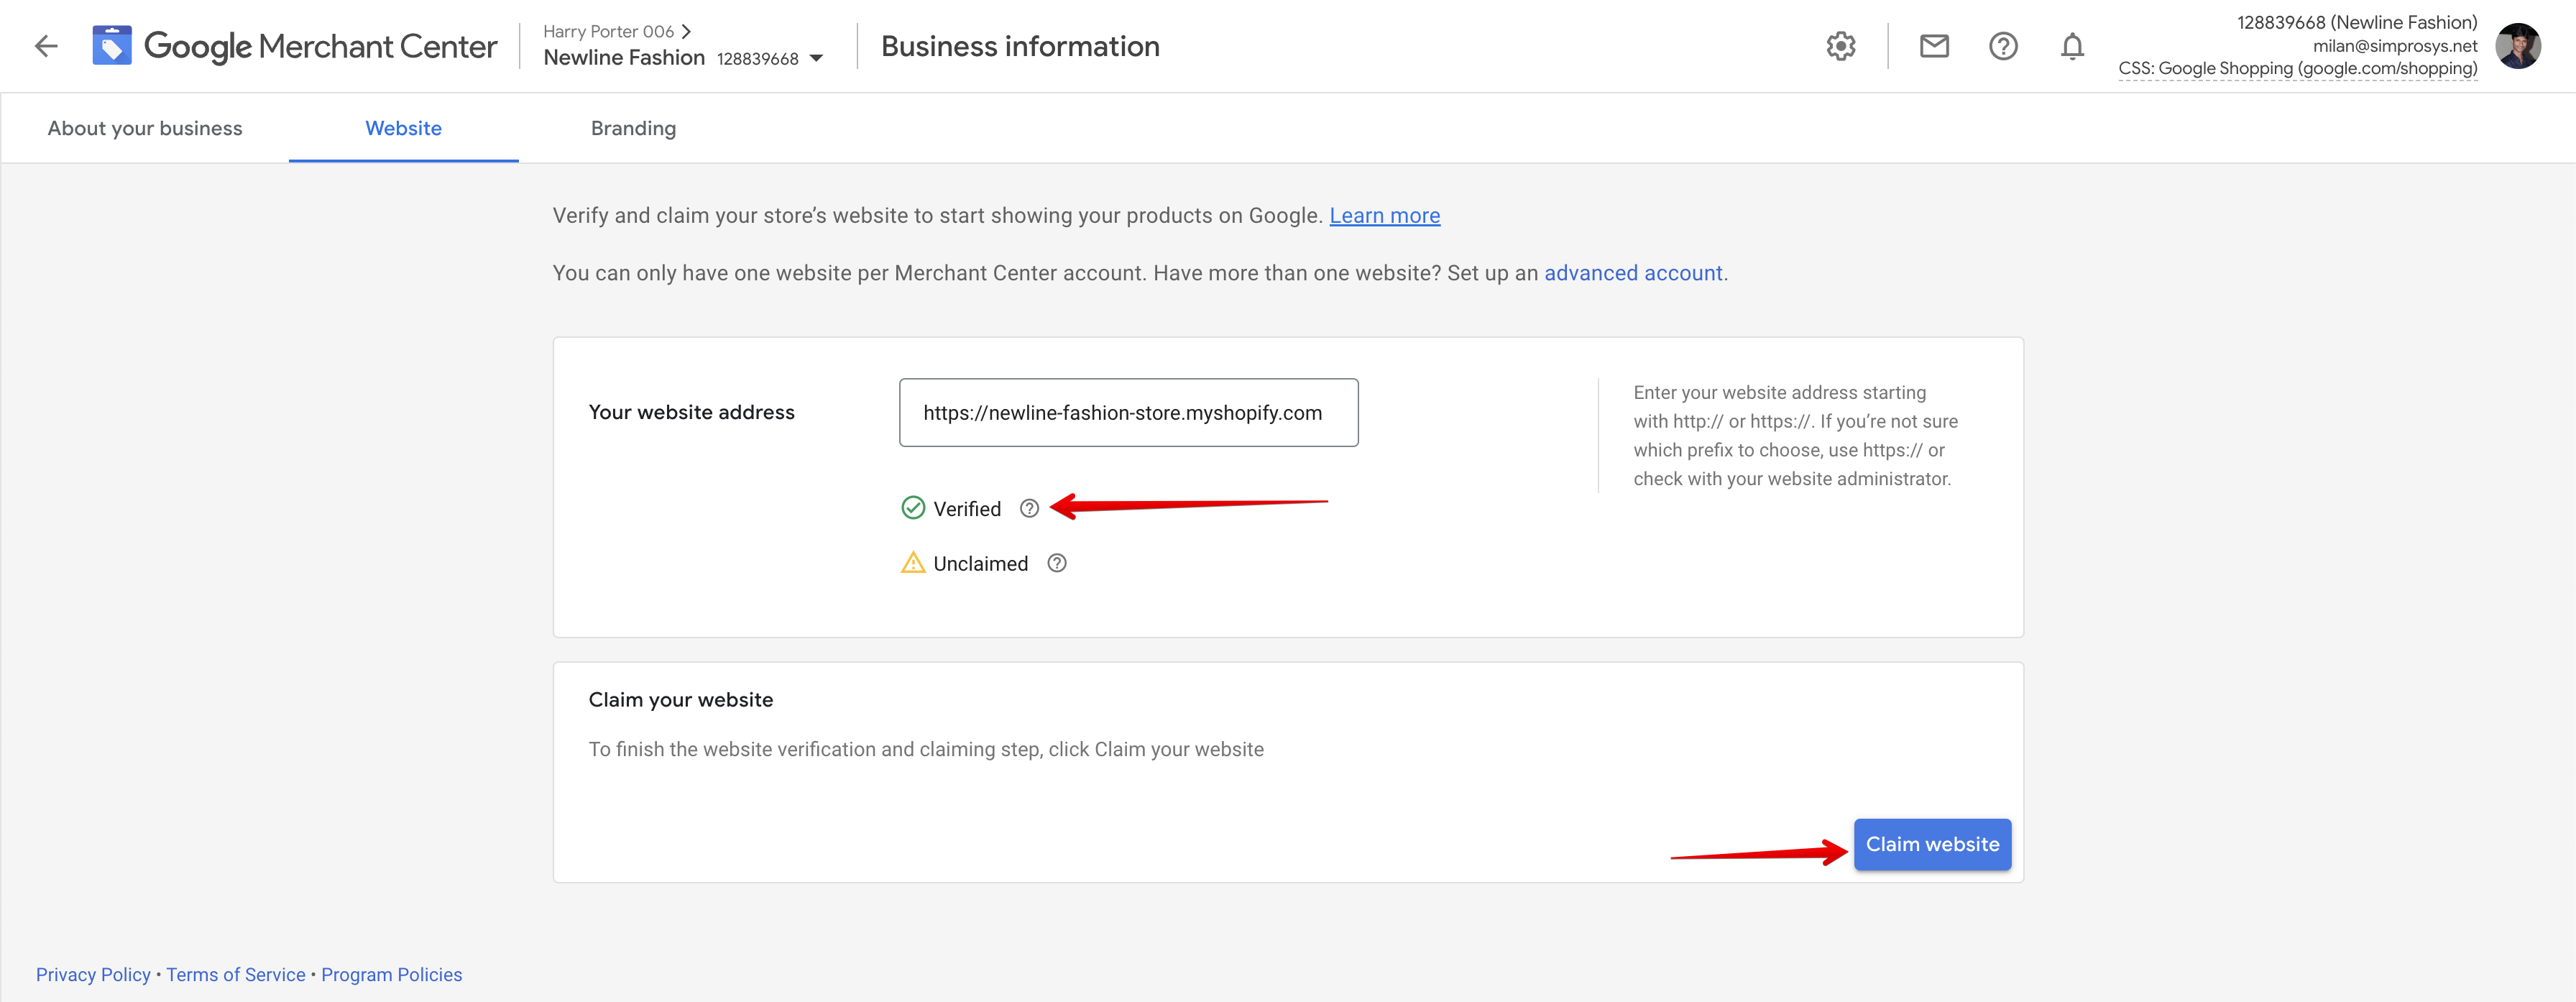Select the Website tab
This screenshot has width=2576, height=1002.
point(403,128)
